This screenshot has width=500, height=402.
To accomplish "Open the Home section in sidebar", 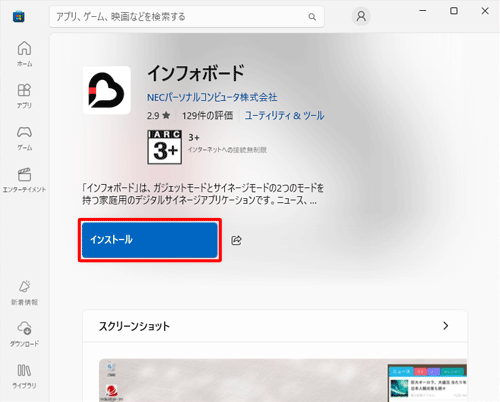I will coord(24,54).
